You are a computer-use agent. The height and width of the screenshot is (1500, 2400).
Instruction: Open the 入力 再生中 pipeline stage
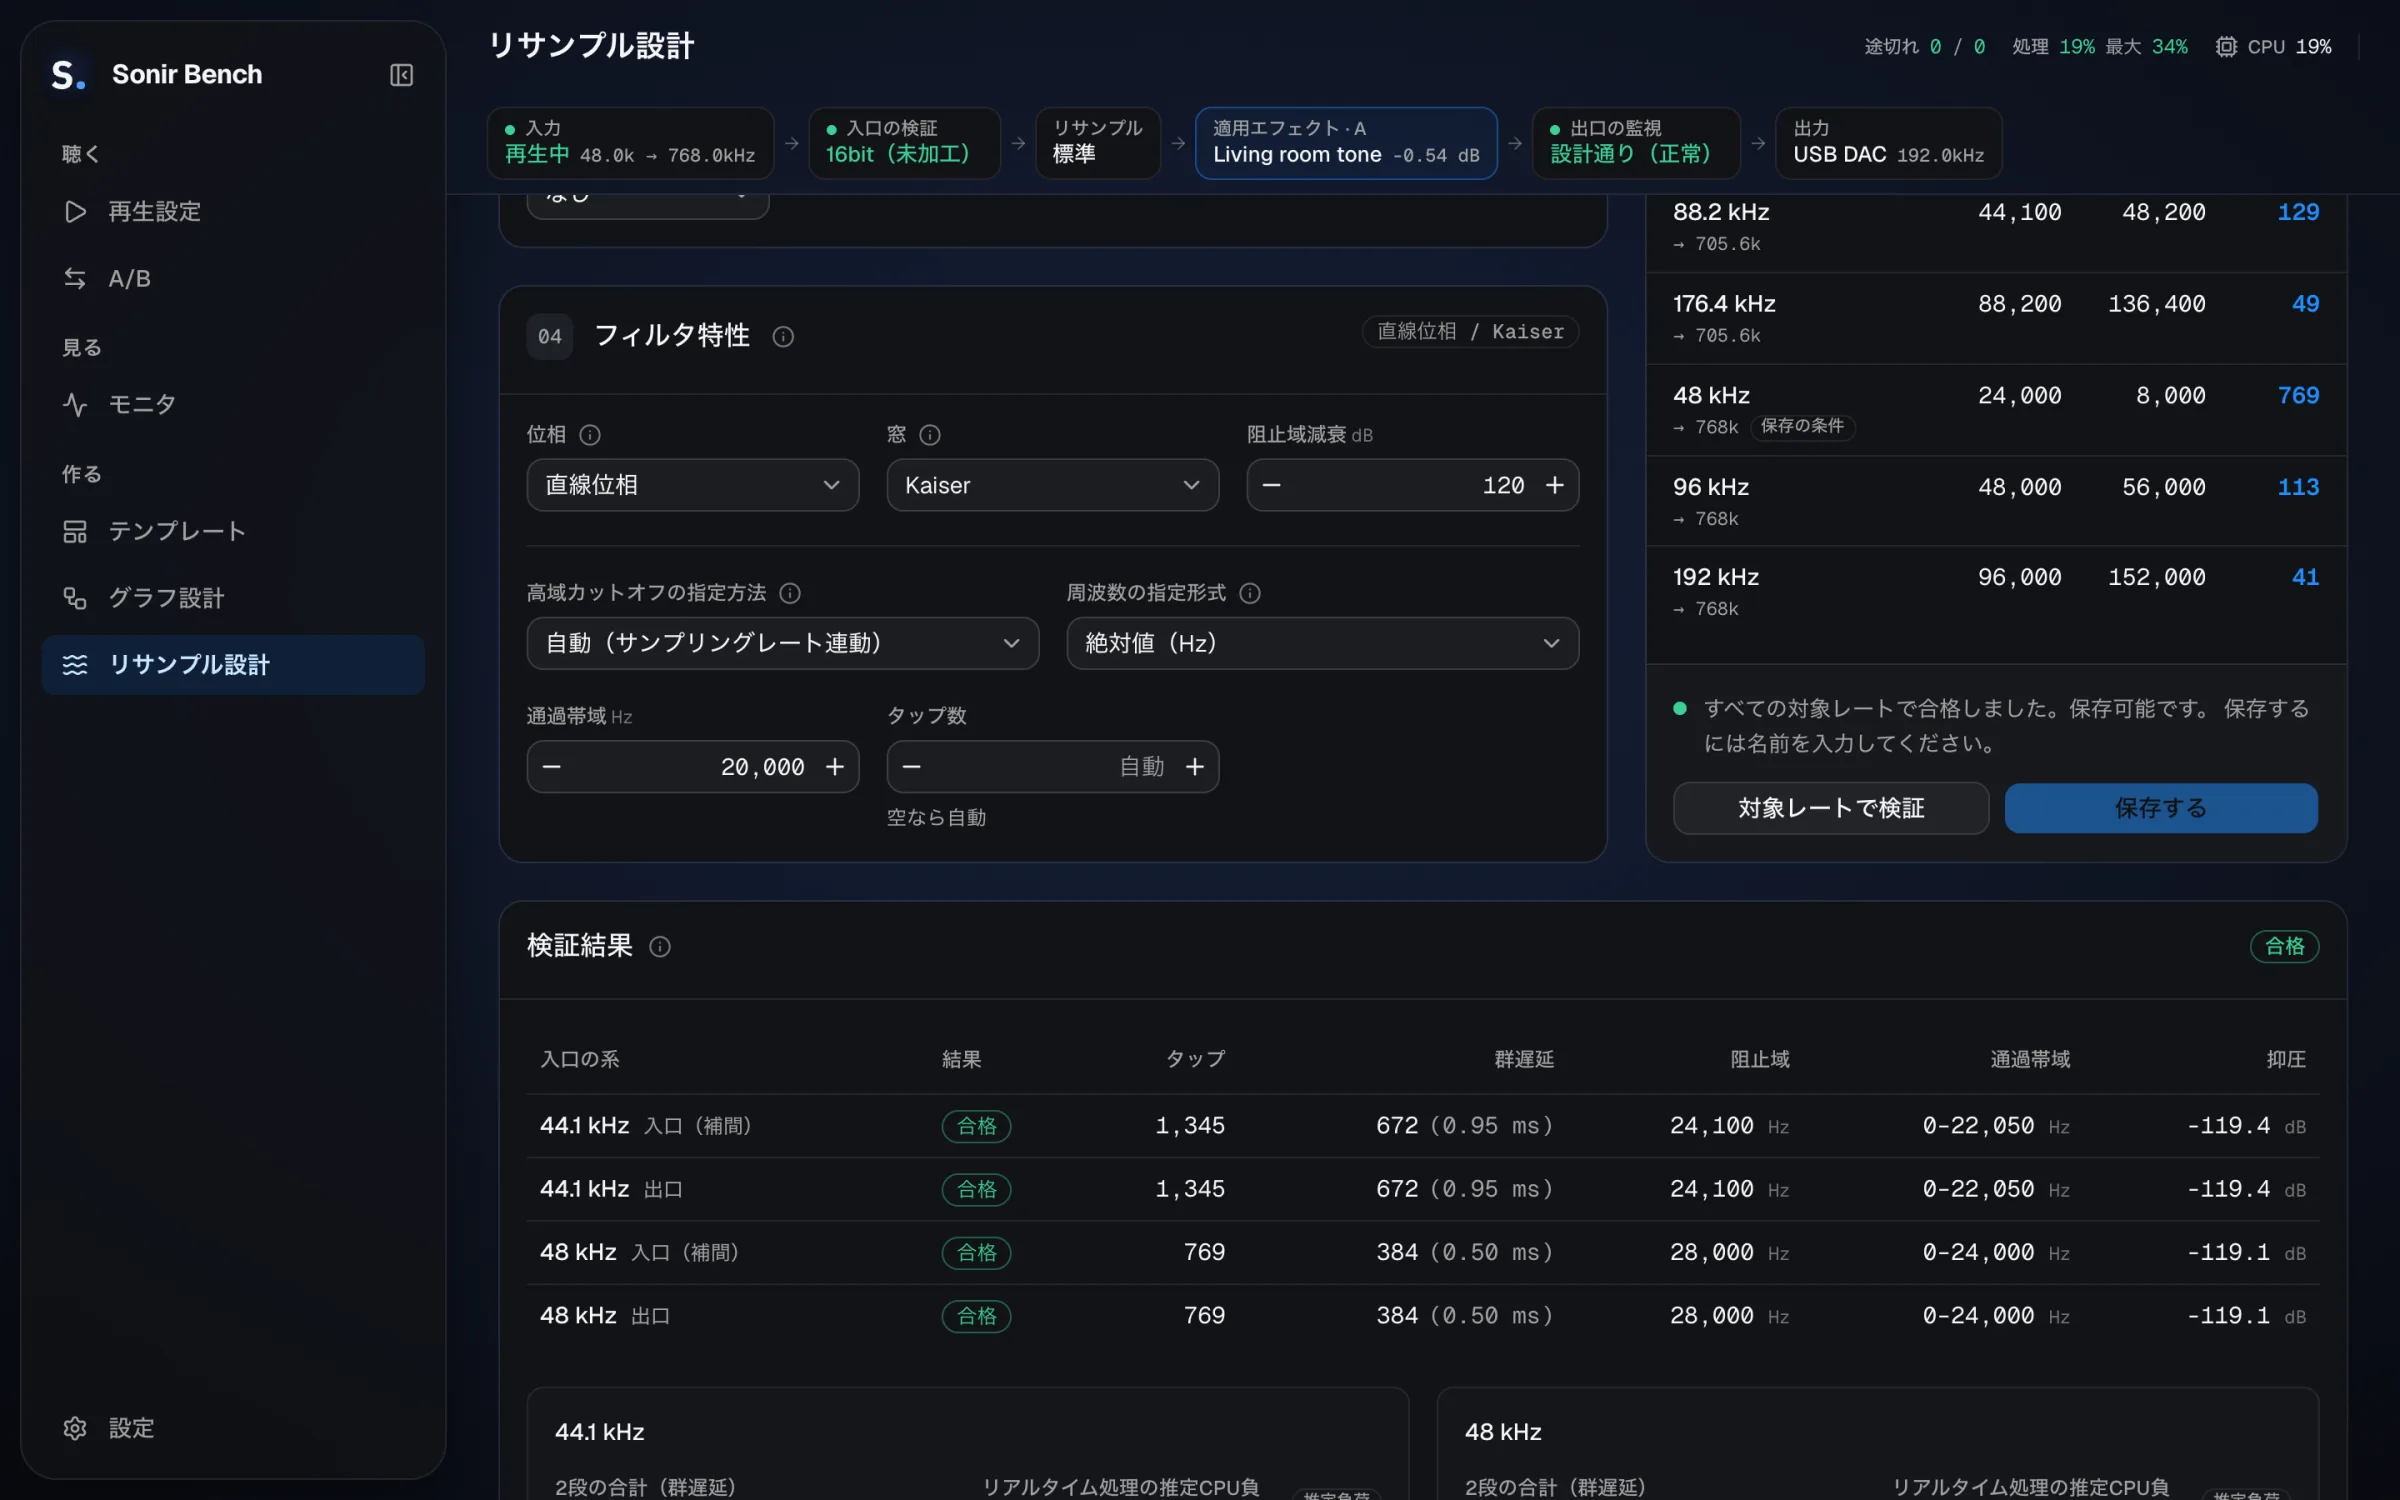630,143
